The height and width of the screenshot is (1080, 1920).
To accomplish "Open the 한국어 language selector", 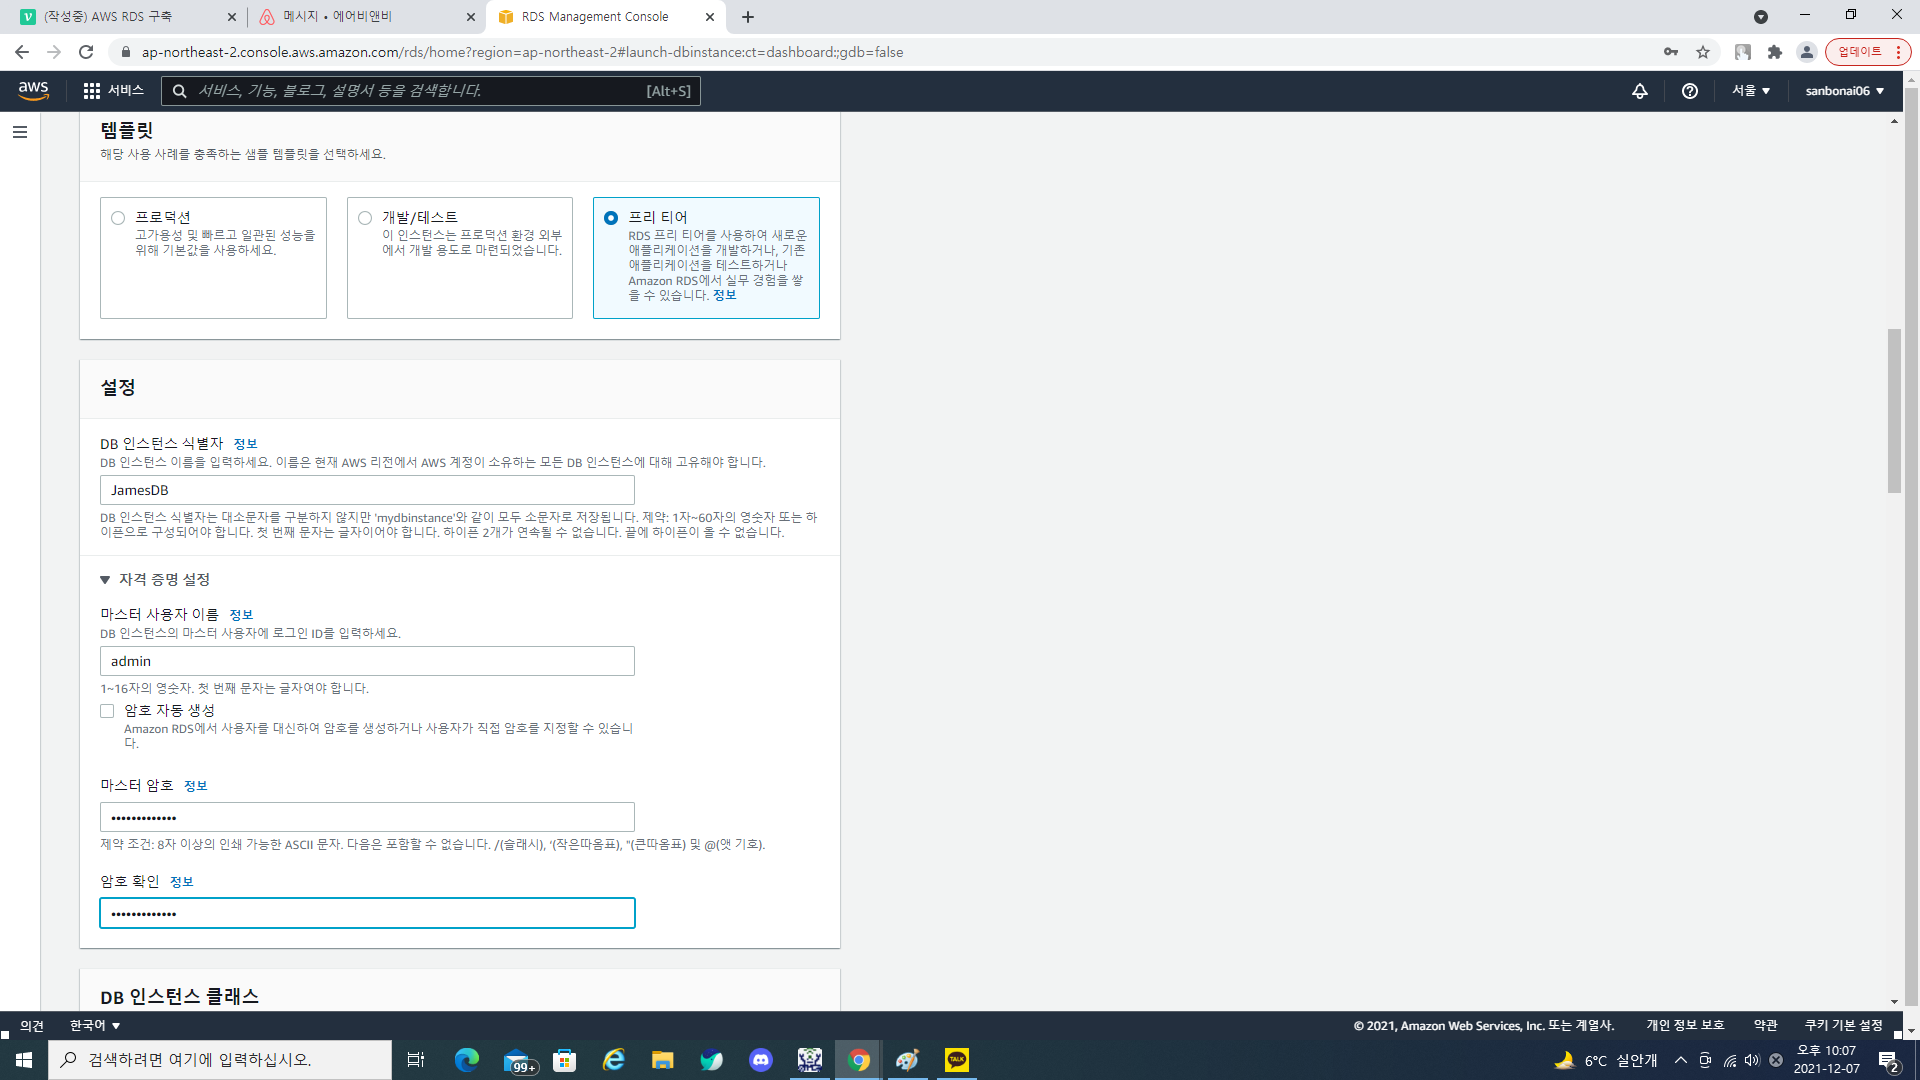I will [x=95, y=1026].
